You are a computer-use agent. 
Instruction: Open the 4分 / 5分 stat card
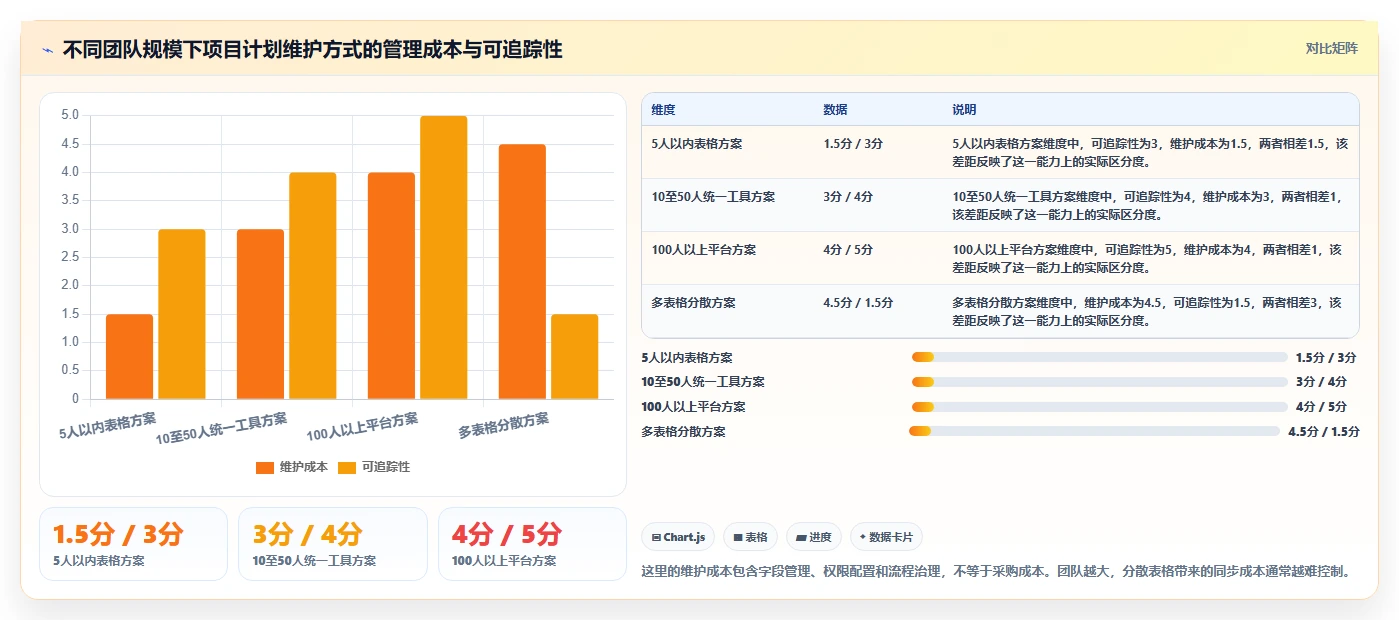(x=532, y=544)
